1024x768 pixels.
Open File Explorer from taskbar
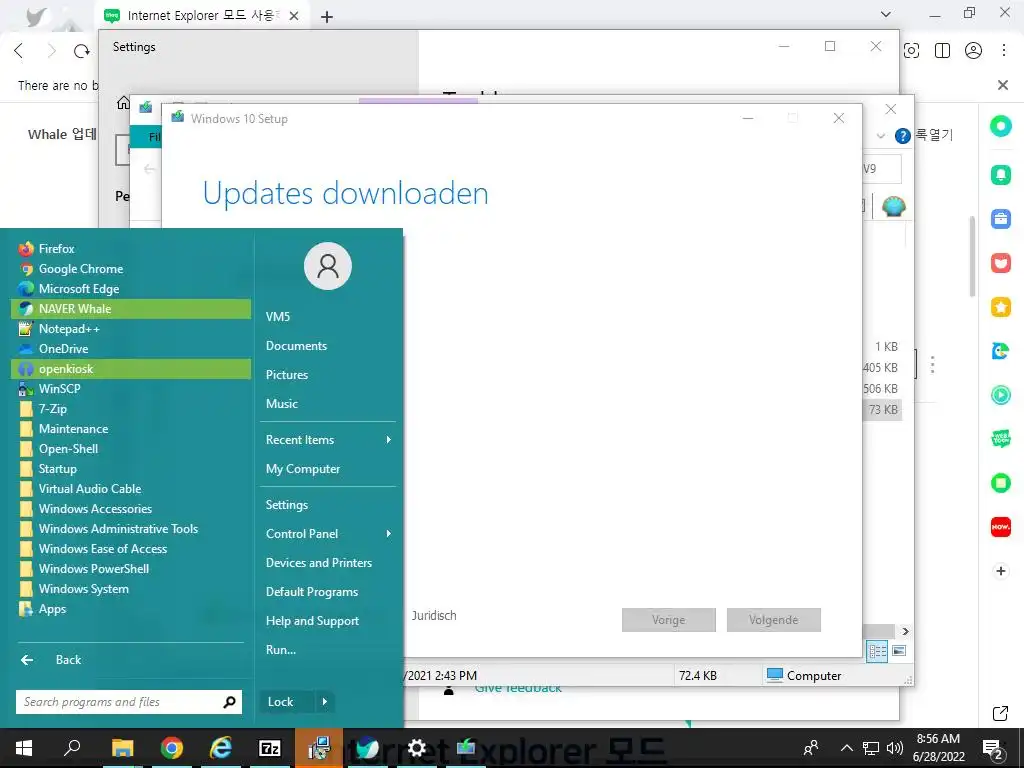[x=122, y=748]
